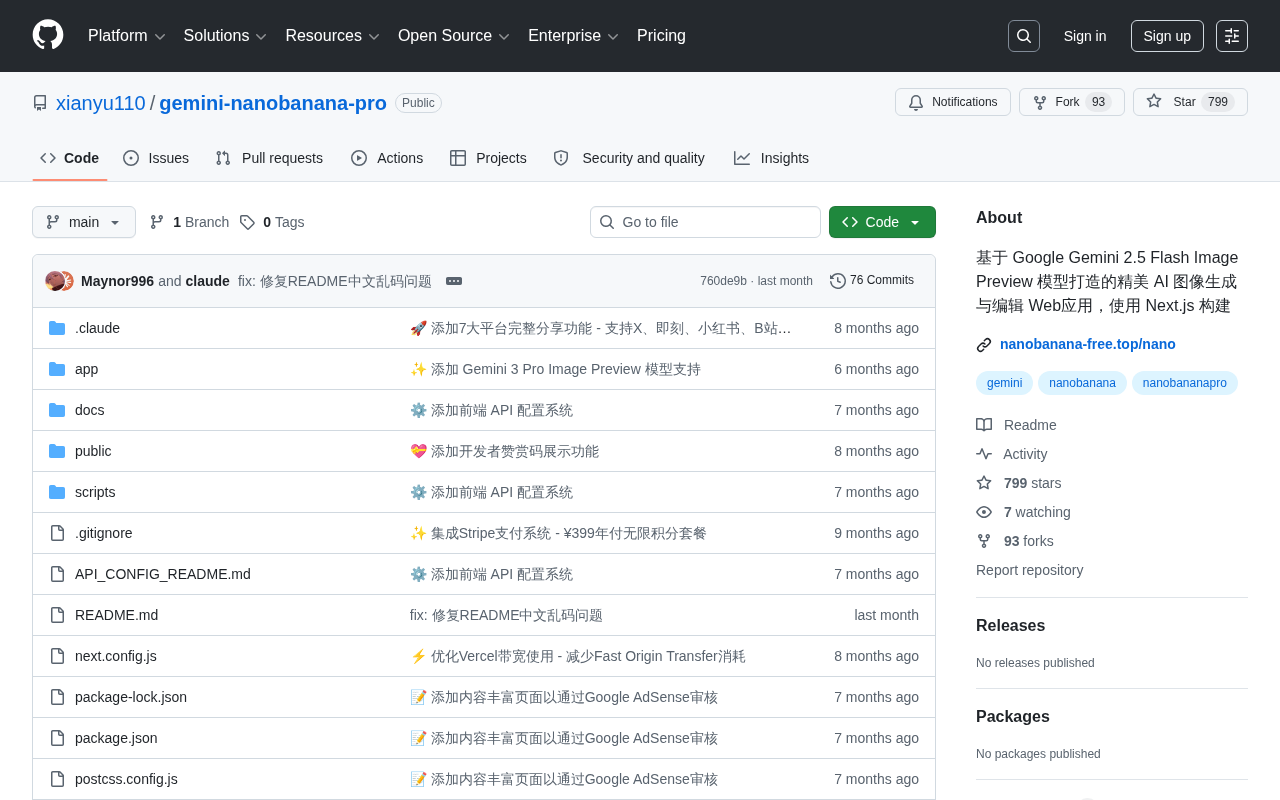Image resolution: width=1280 pixels, height=800 pixels.
Task: Focus the Go to file search field
Action: point(705,222)
